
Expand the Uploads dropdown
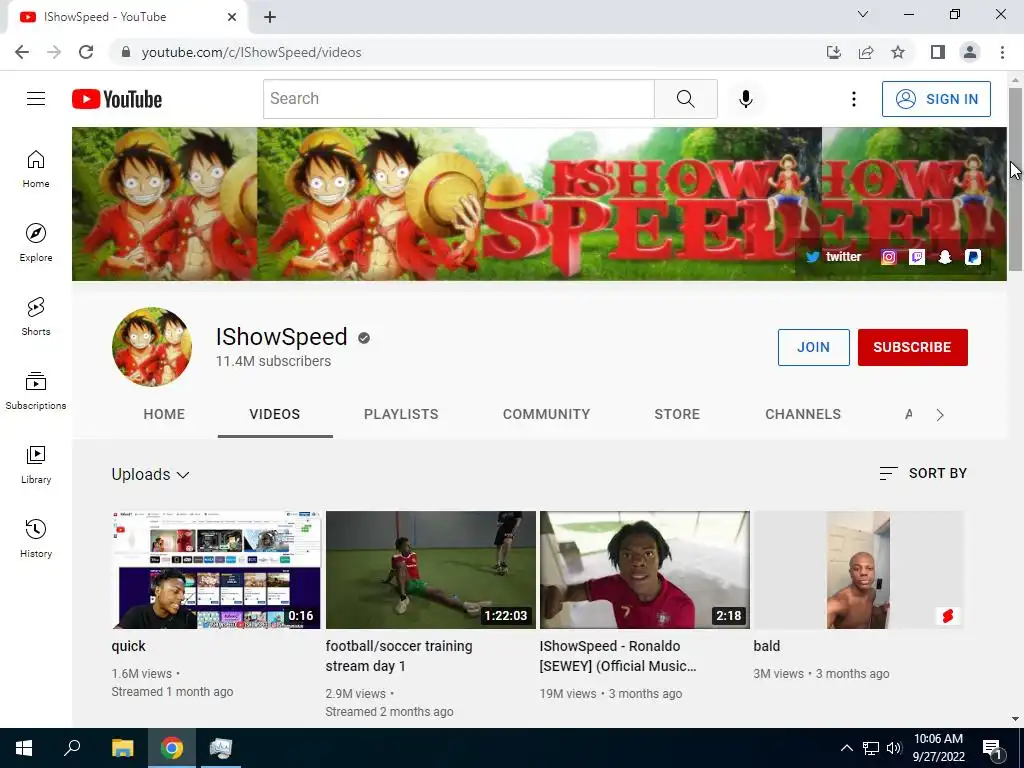tap(150, 475)
